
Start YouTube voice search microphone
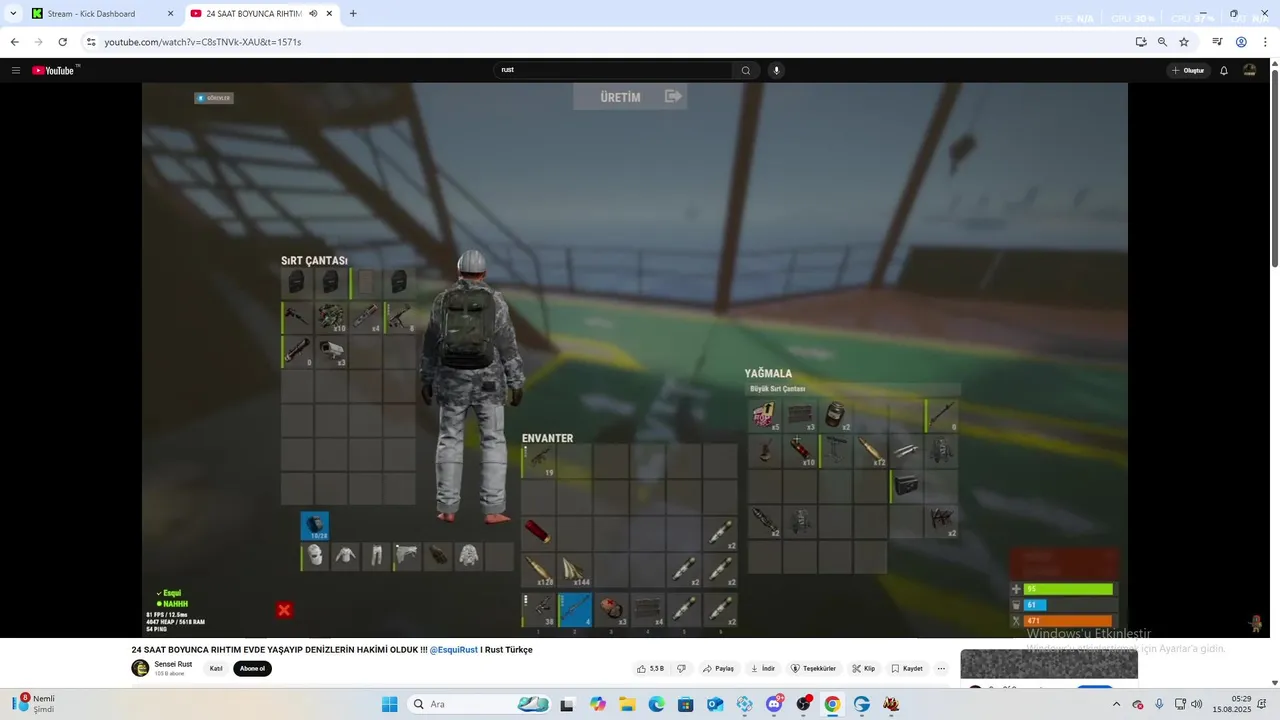[x=776, y=70]
